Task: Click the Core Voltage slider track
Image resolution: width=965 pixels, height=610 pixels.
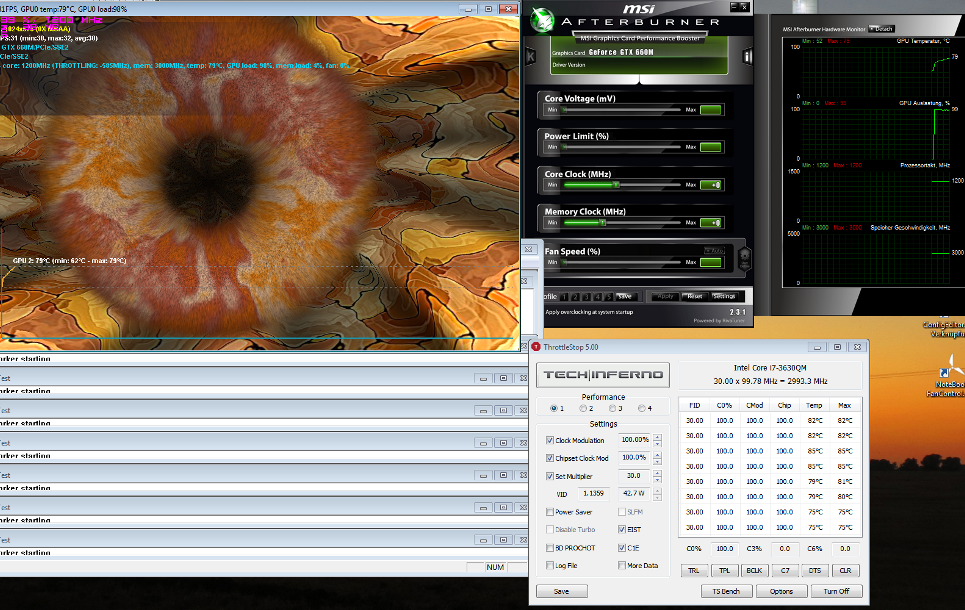Action: pos(622,110)
